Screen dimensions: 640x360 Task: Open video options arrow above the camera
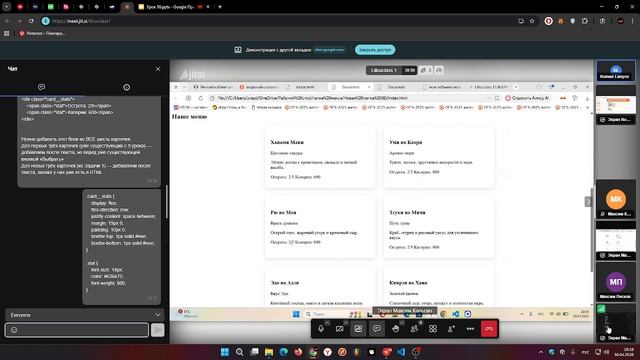[346, 322]
